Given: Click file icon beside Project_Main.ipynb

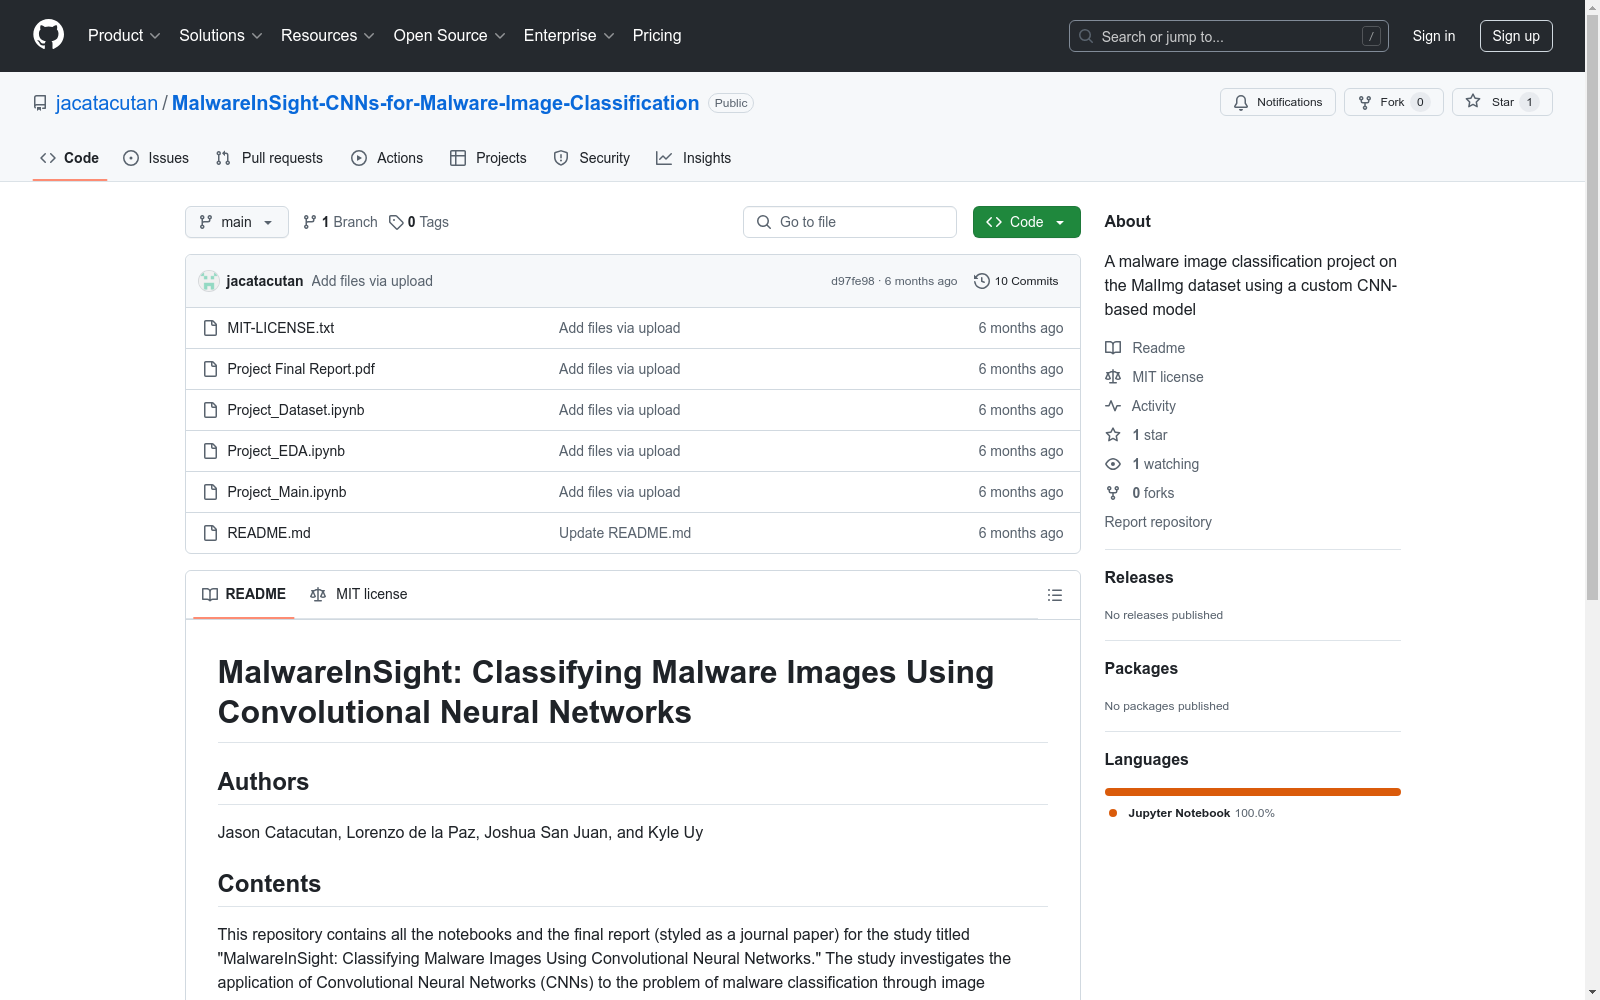Looking at the screenshot, I should click(x=210, y=492).
